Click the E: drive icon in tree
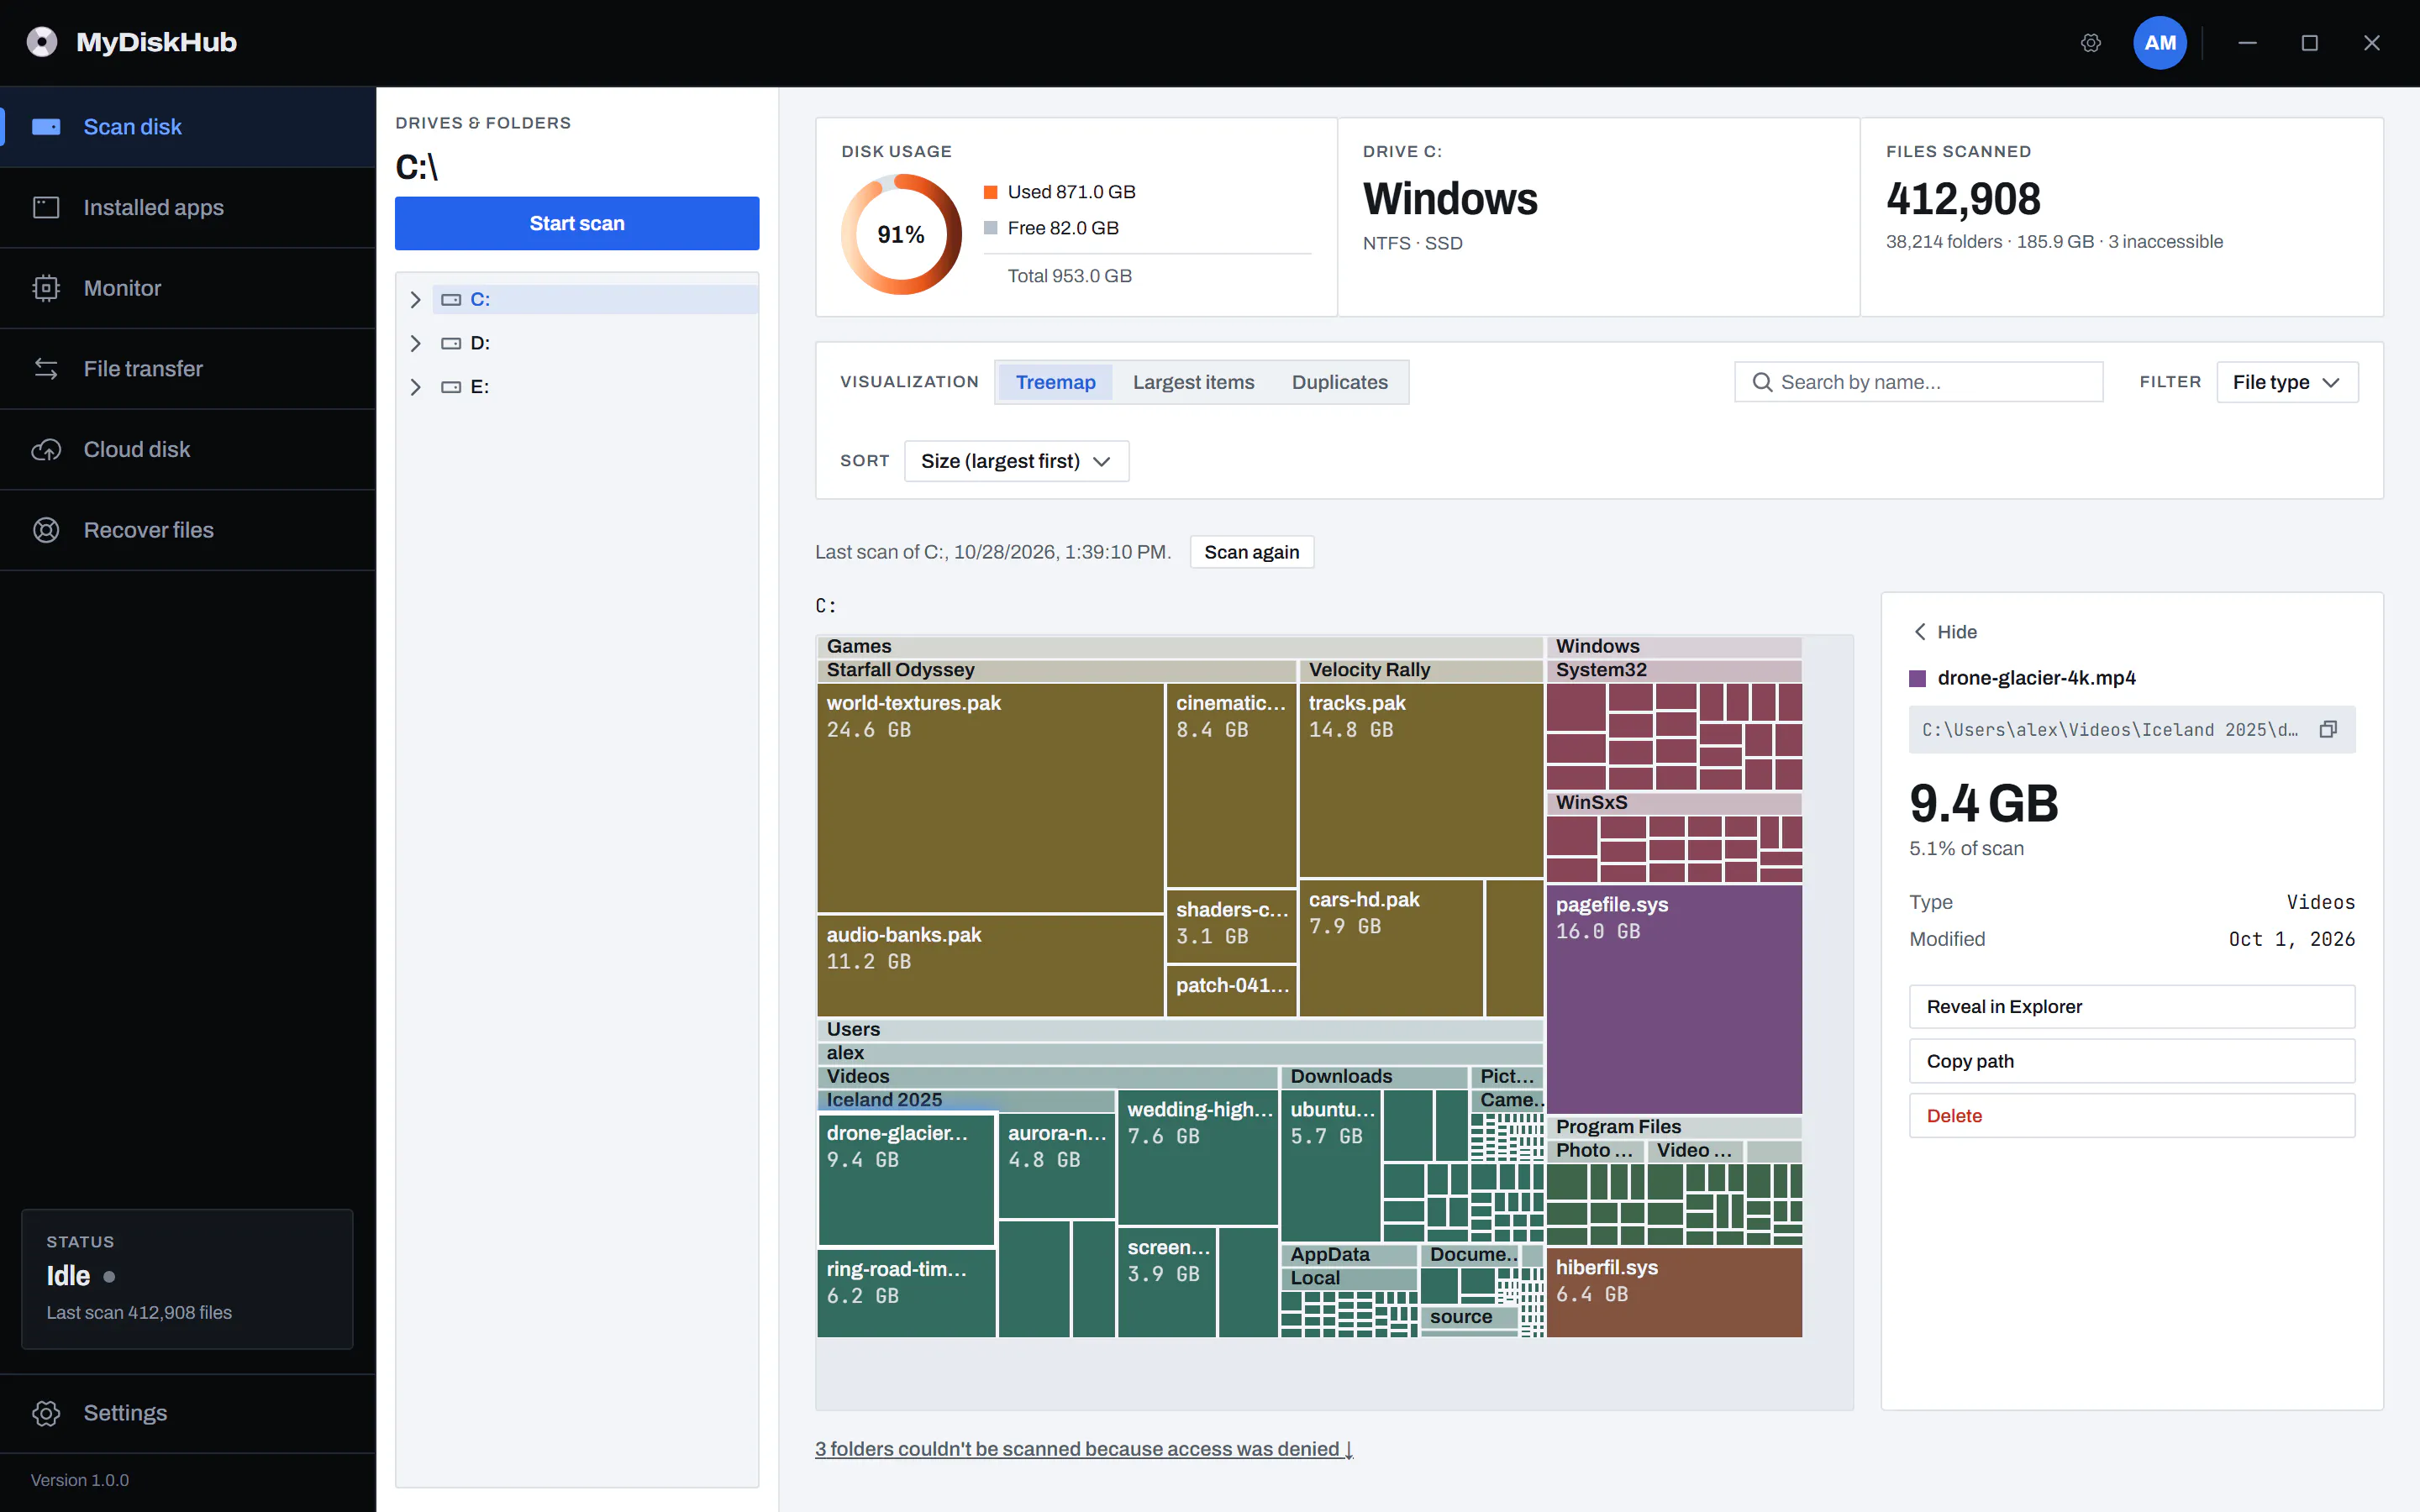The height and width of the screenshot is (1512, 2420). (451, 387)
